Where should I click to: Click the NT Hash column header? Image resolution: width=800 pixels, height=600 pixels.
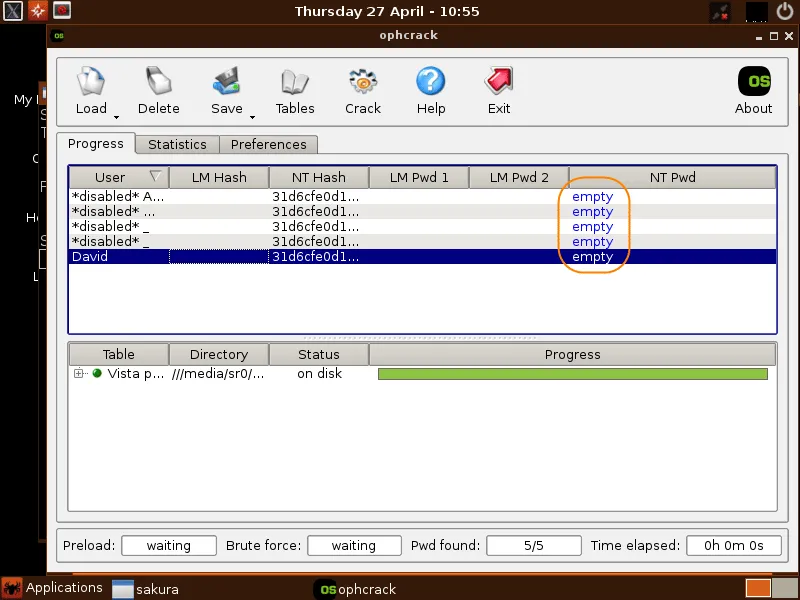[318, 178]
